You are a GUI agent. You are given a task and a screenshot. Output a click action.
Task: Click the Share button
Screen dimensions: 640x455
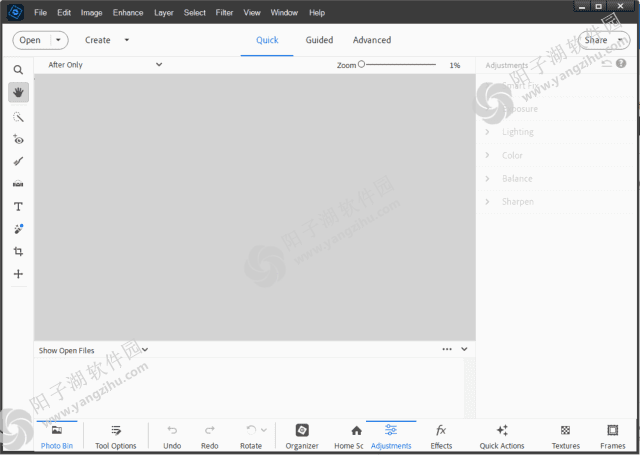click(596, 40)
